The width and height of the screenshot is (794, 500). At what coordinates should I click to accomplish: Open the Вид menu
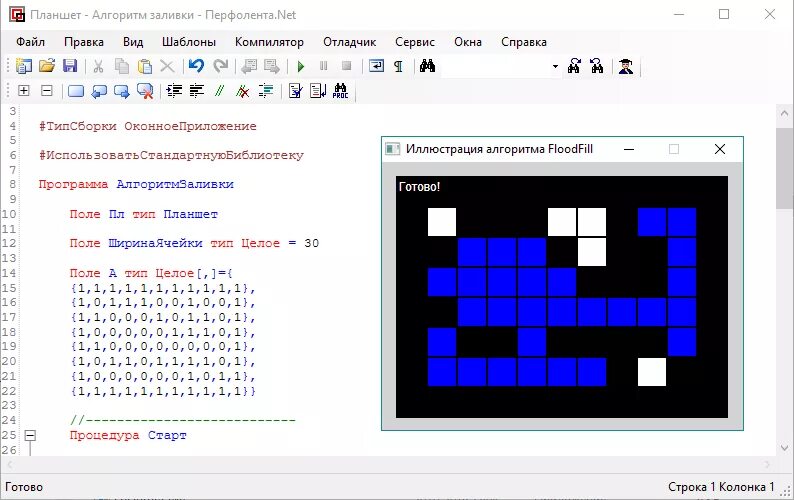[x=133, y=42]
